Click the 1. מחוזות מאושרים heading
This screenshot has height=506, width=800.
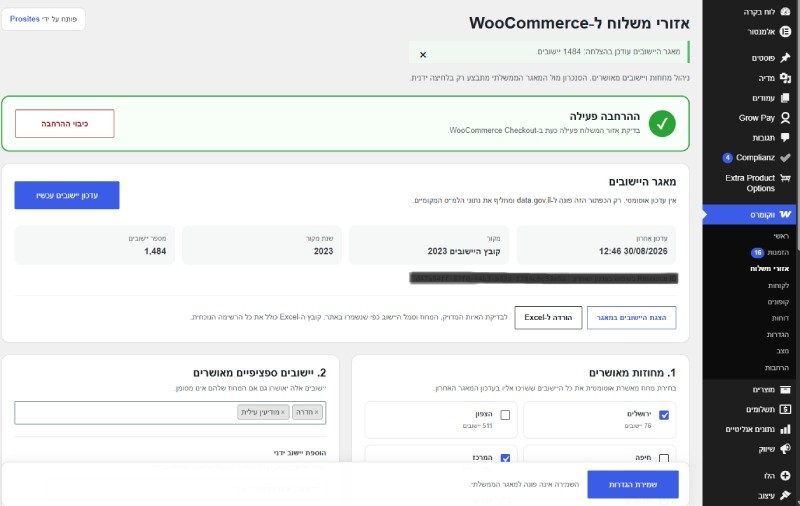(x=633, y=373)
